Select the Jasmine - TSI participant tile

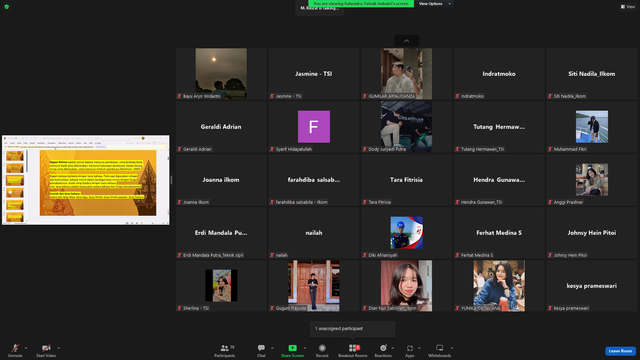coord(314,73)
